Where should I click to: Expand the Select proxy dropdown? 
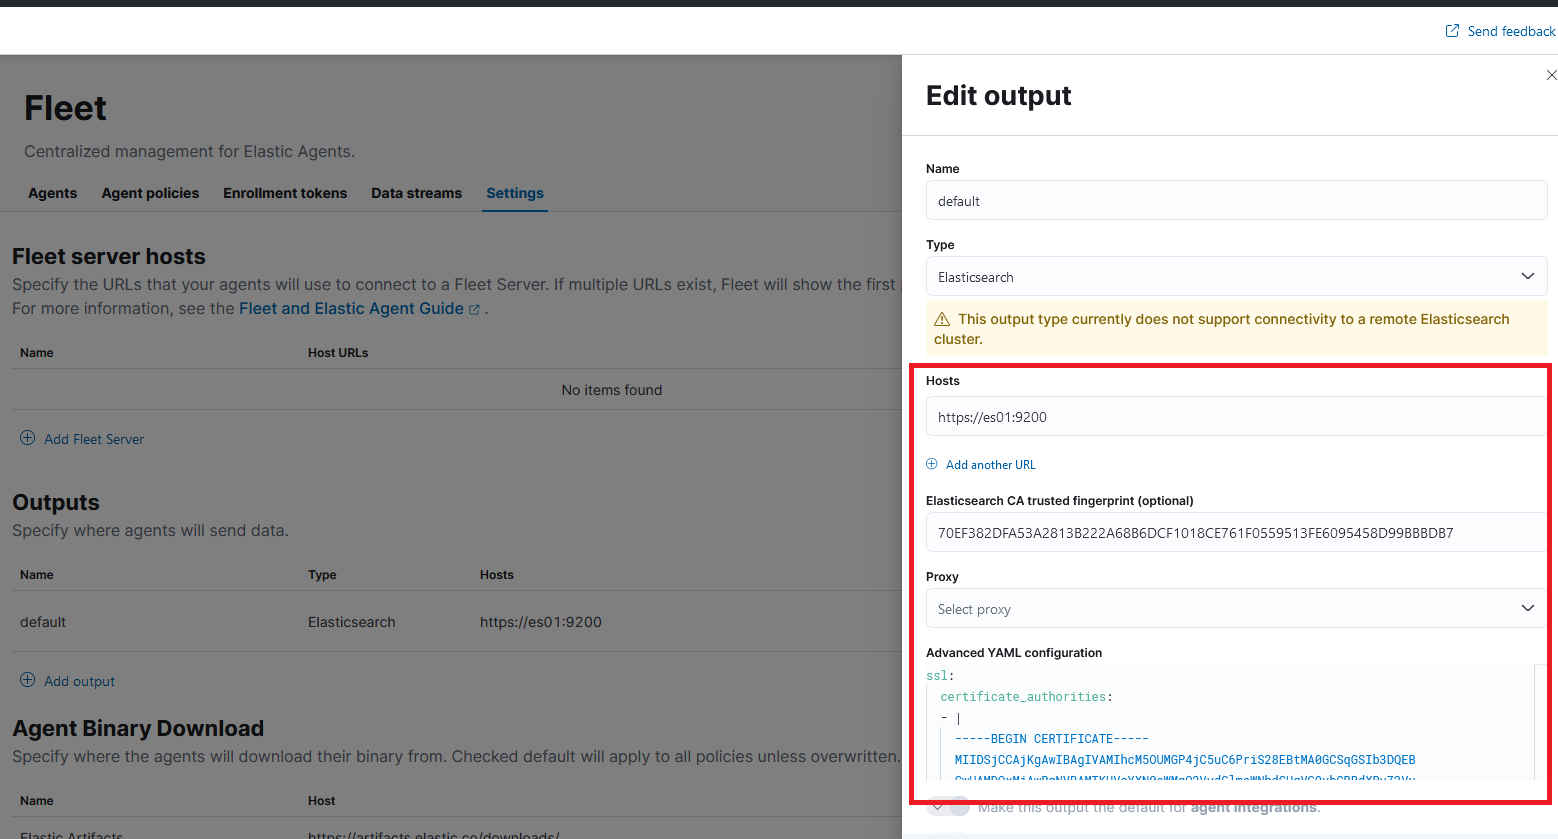(1236, 608)
